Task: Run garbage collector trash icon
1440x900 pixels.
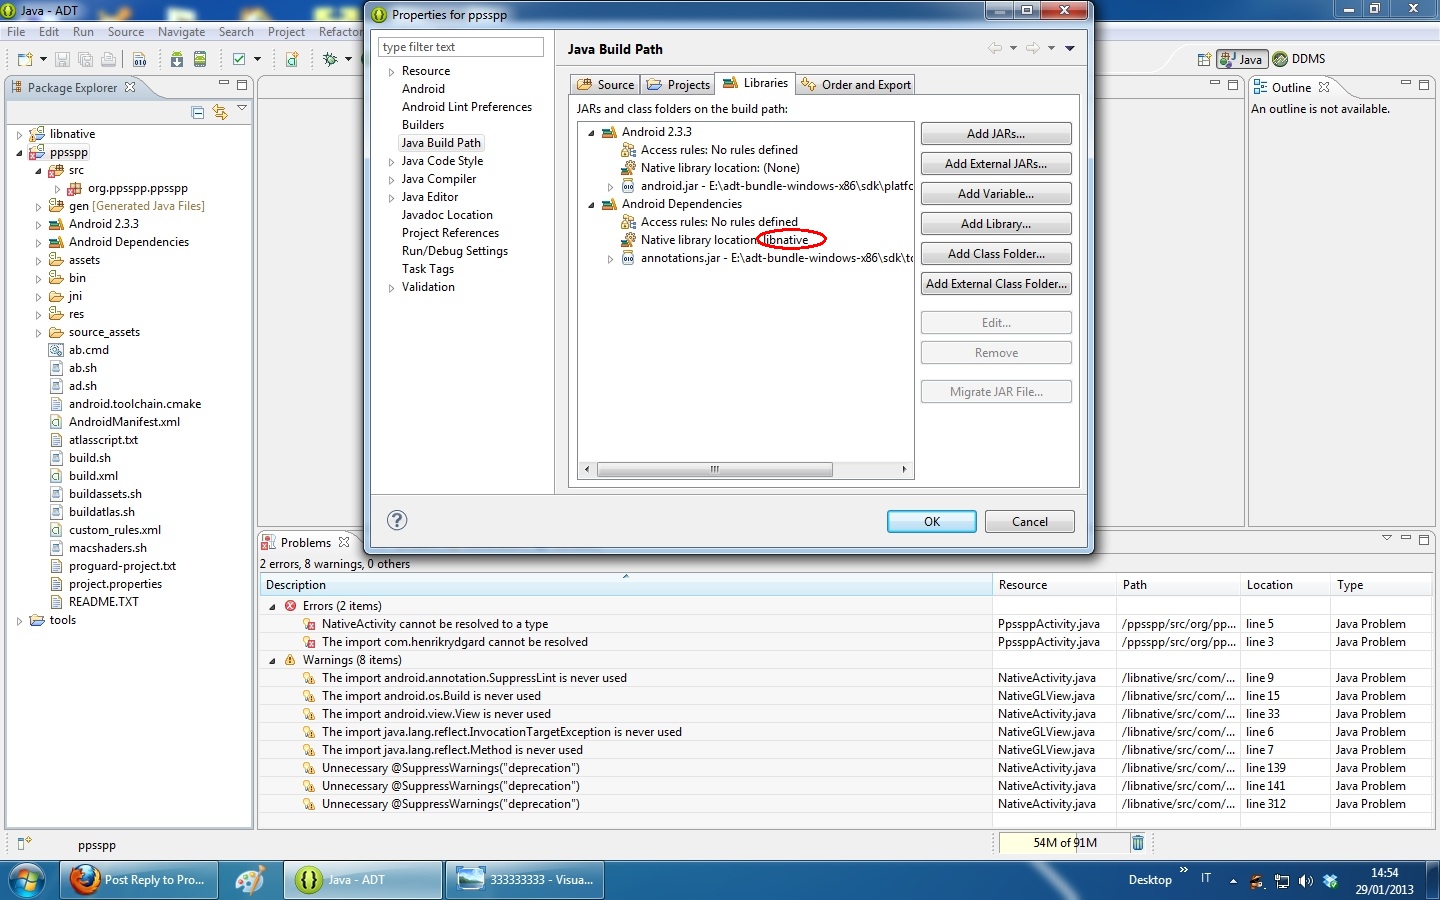Action: point(1137,843)
